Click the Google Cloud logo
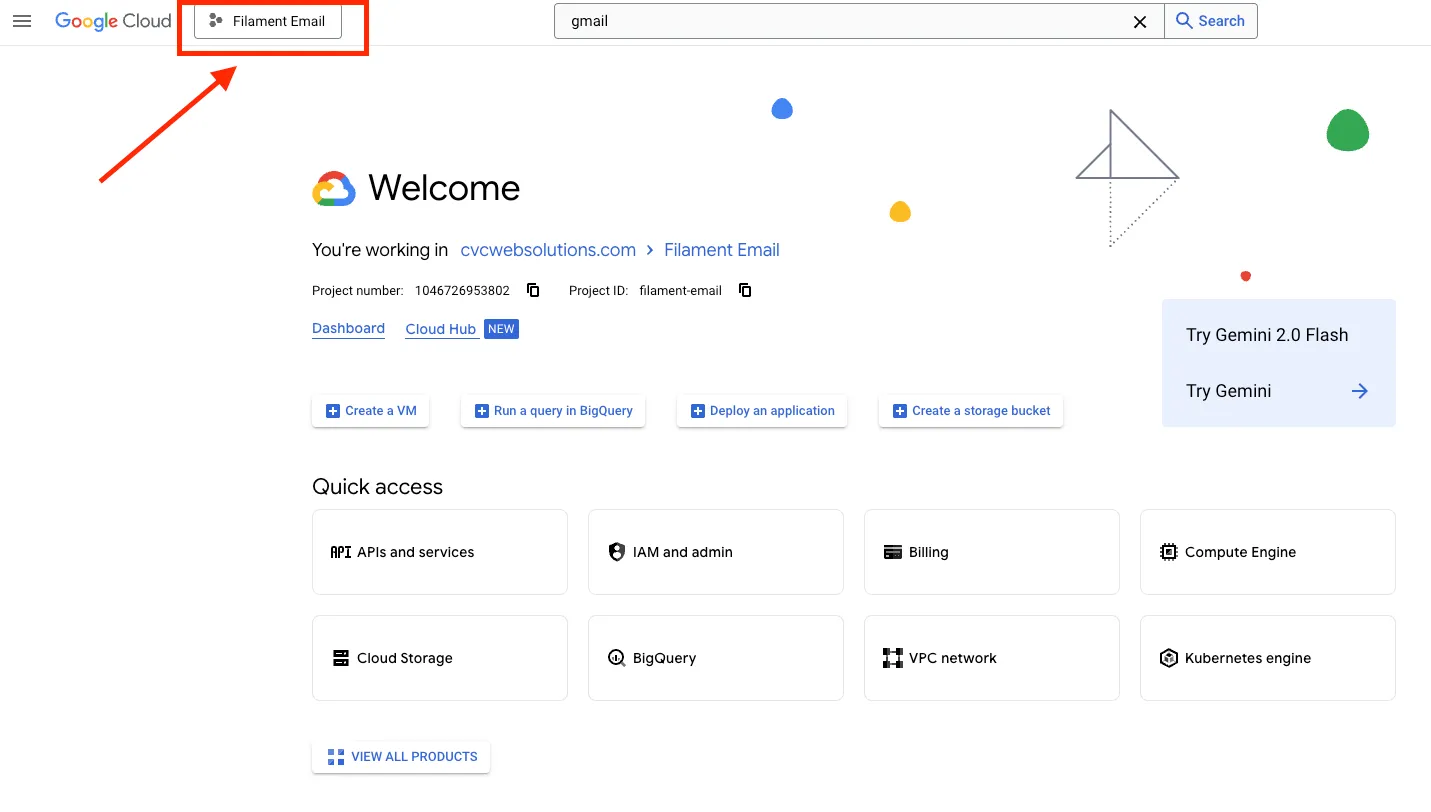 click(113, 21)
